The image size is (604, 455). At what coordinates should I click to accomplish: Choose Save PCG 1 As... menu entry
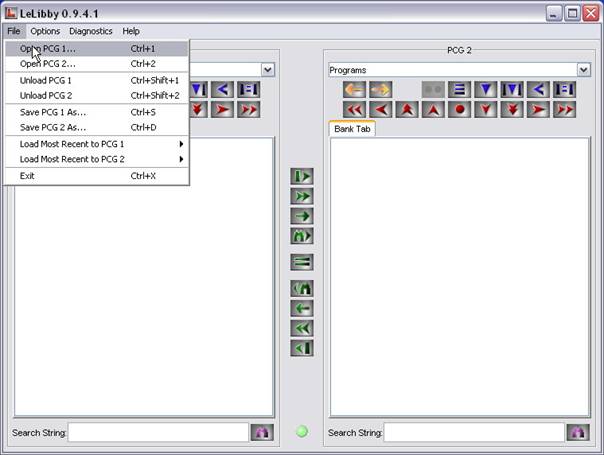coord(96,112)
